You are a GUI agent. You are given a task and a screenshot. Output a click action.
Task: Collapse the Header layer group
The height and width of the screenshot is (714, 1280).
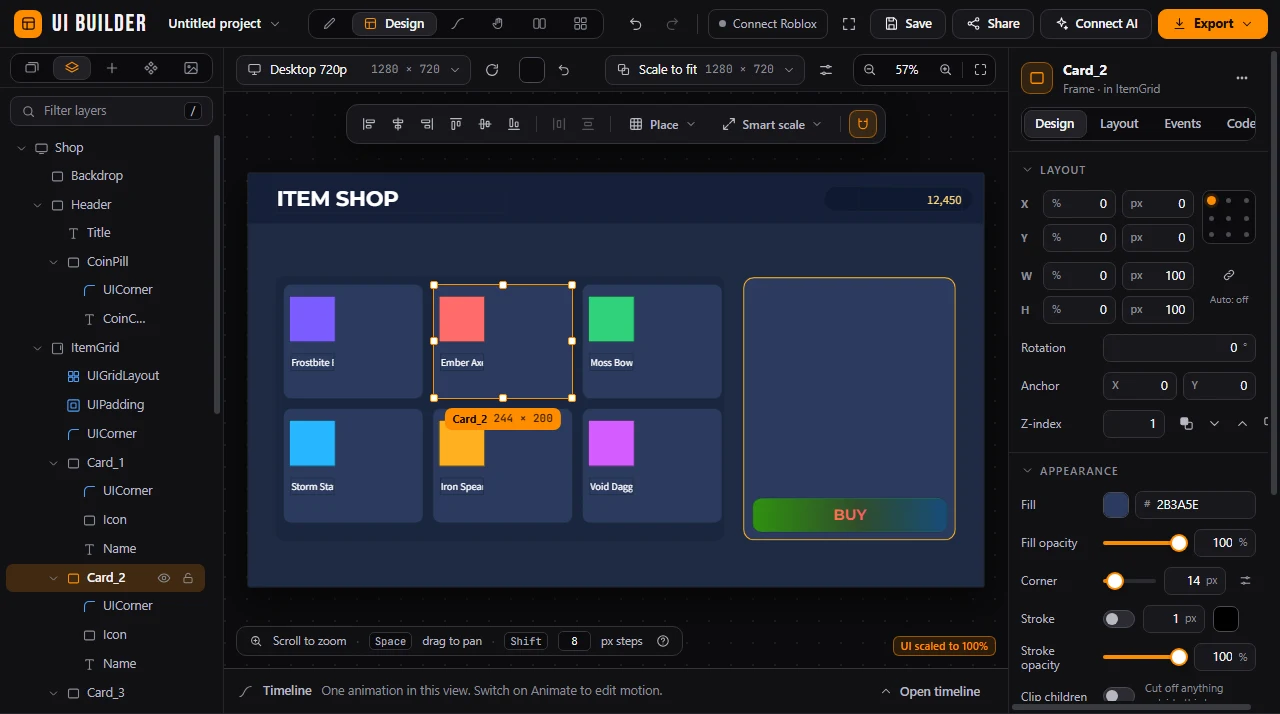38,205
